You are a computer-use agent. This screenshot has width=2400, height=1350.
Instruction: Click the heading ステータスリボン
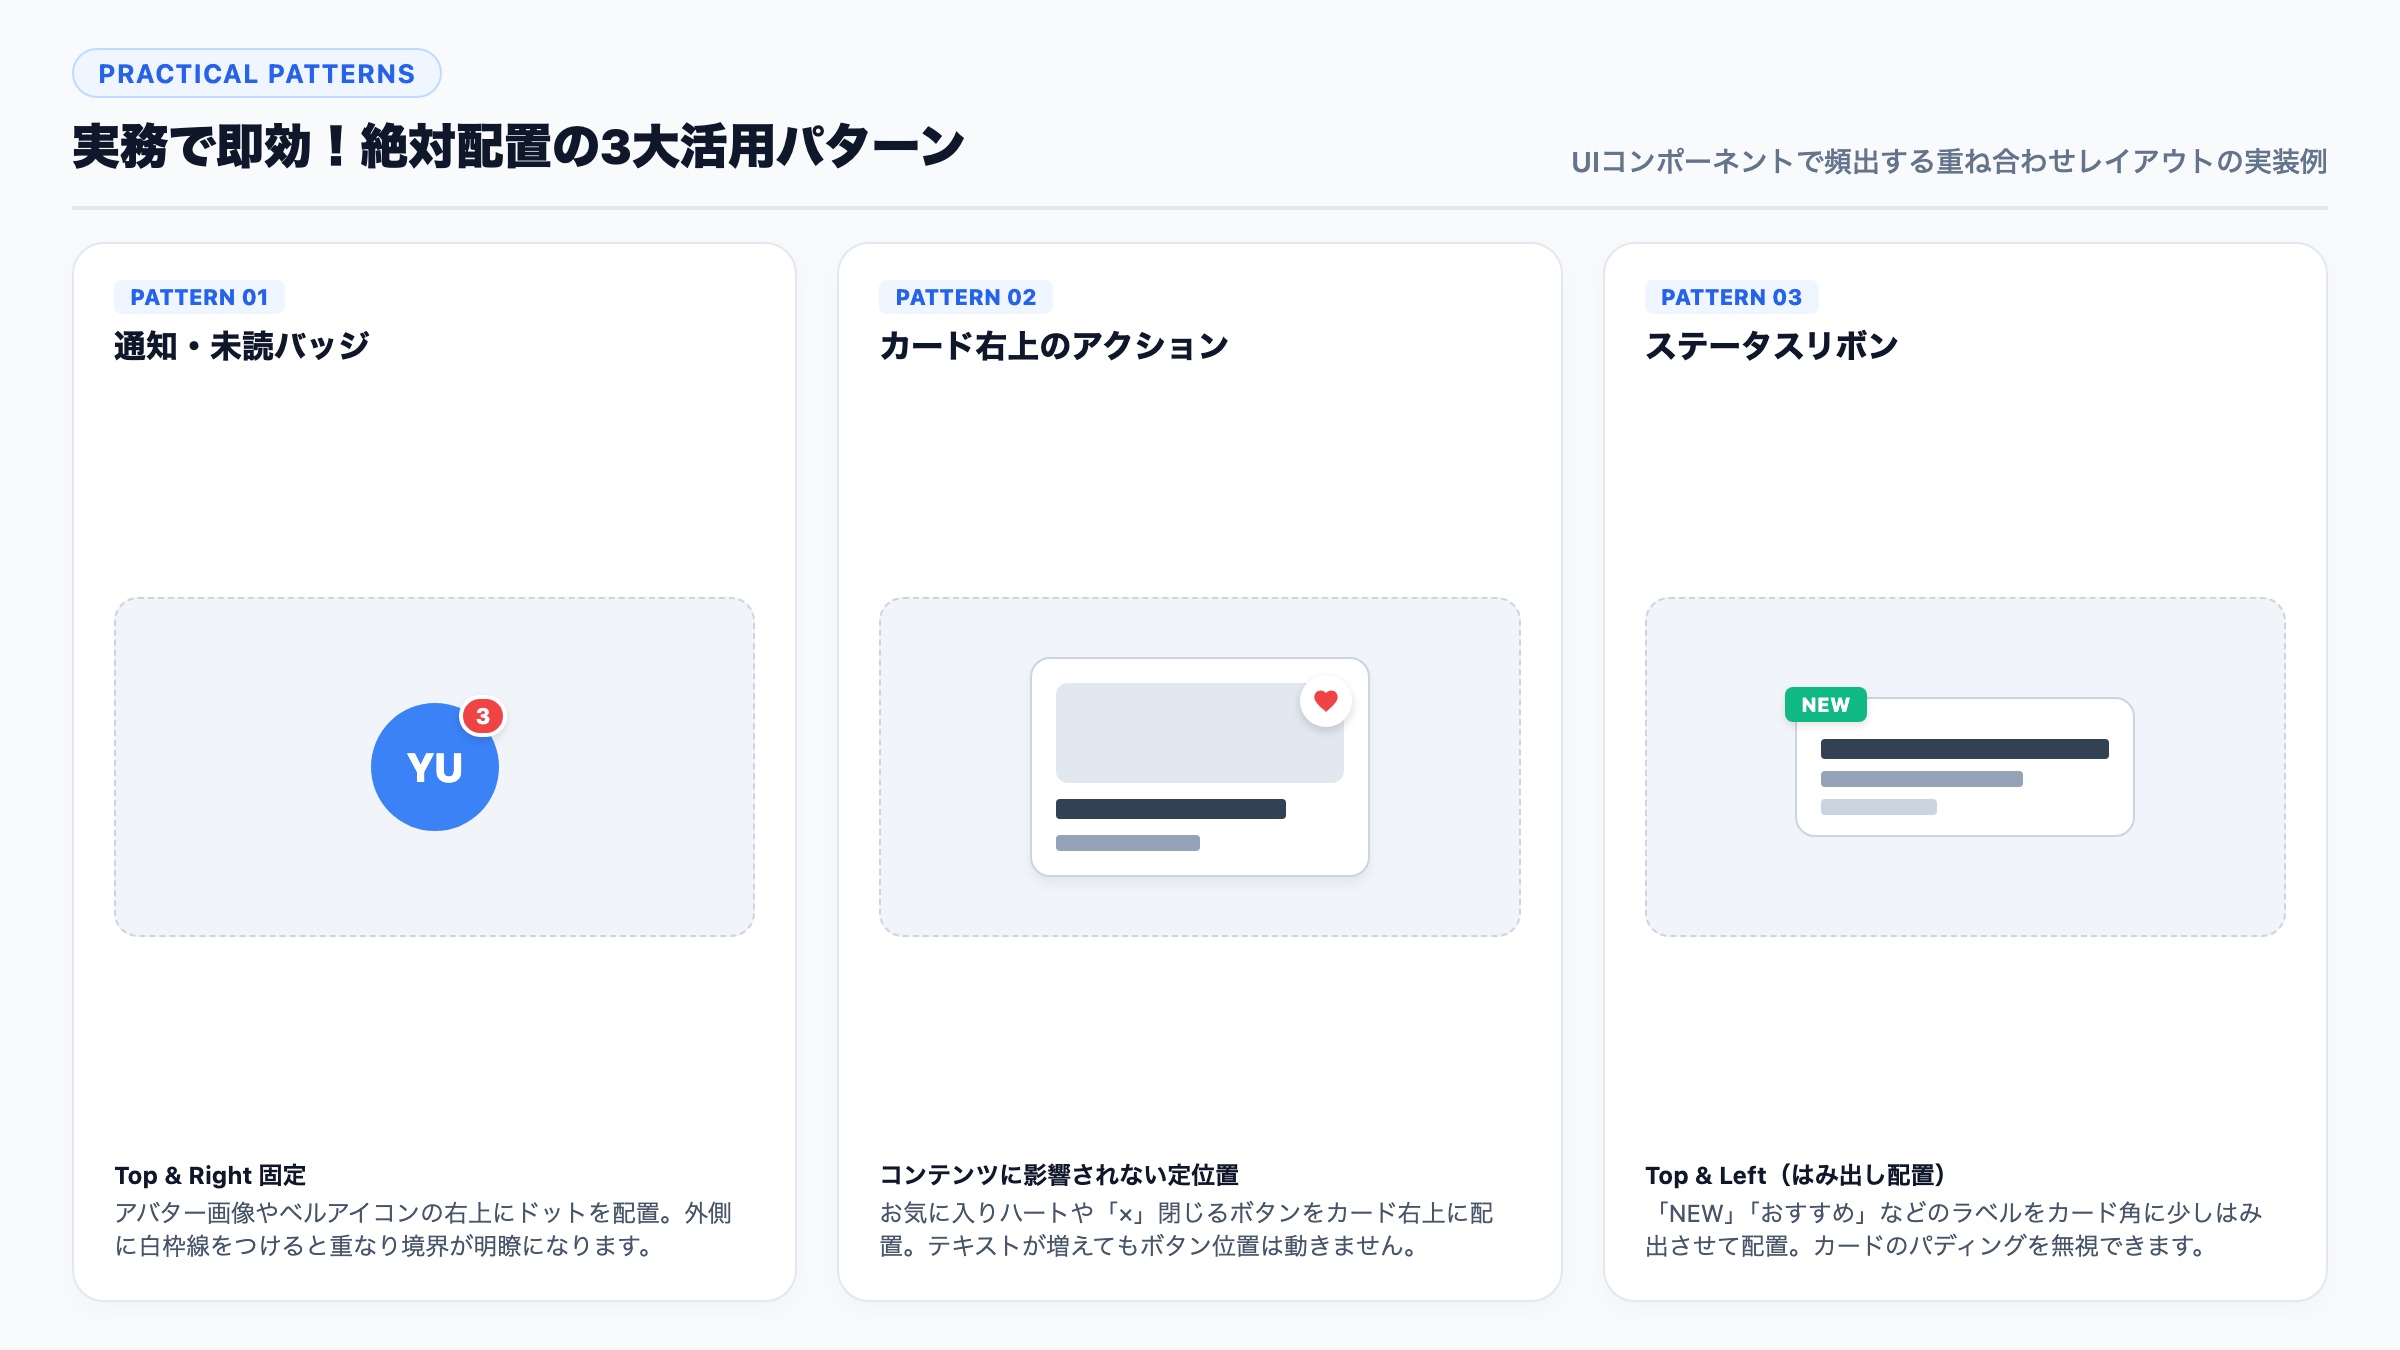point(1771,346)
